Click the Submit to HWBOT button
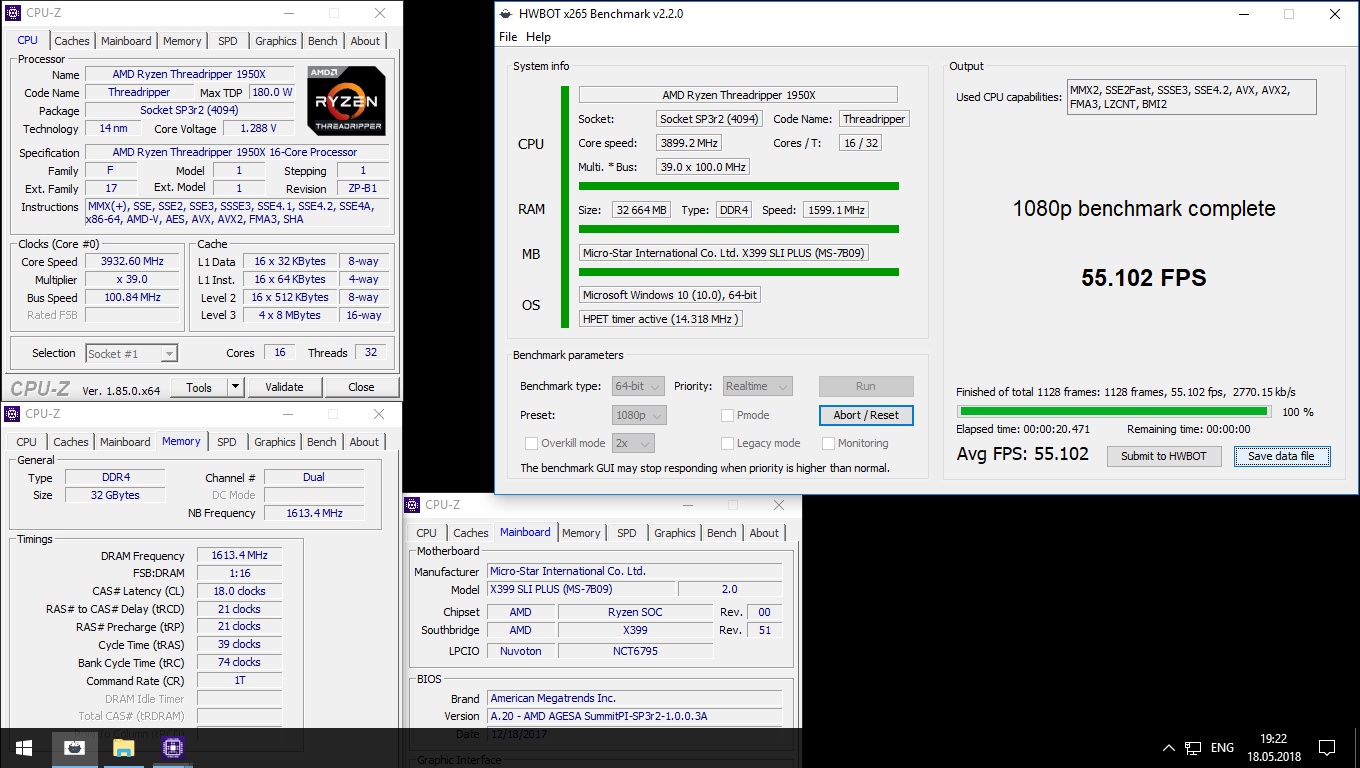Viewport: 1360px width, 768px height. coord(1164,456)
